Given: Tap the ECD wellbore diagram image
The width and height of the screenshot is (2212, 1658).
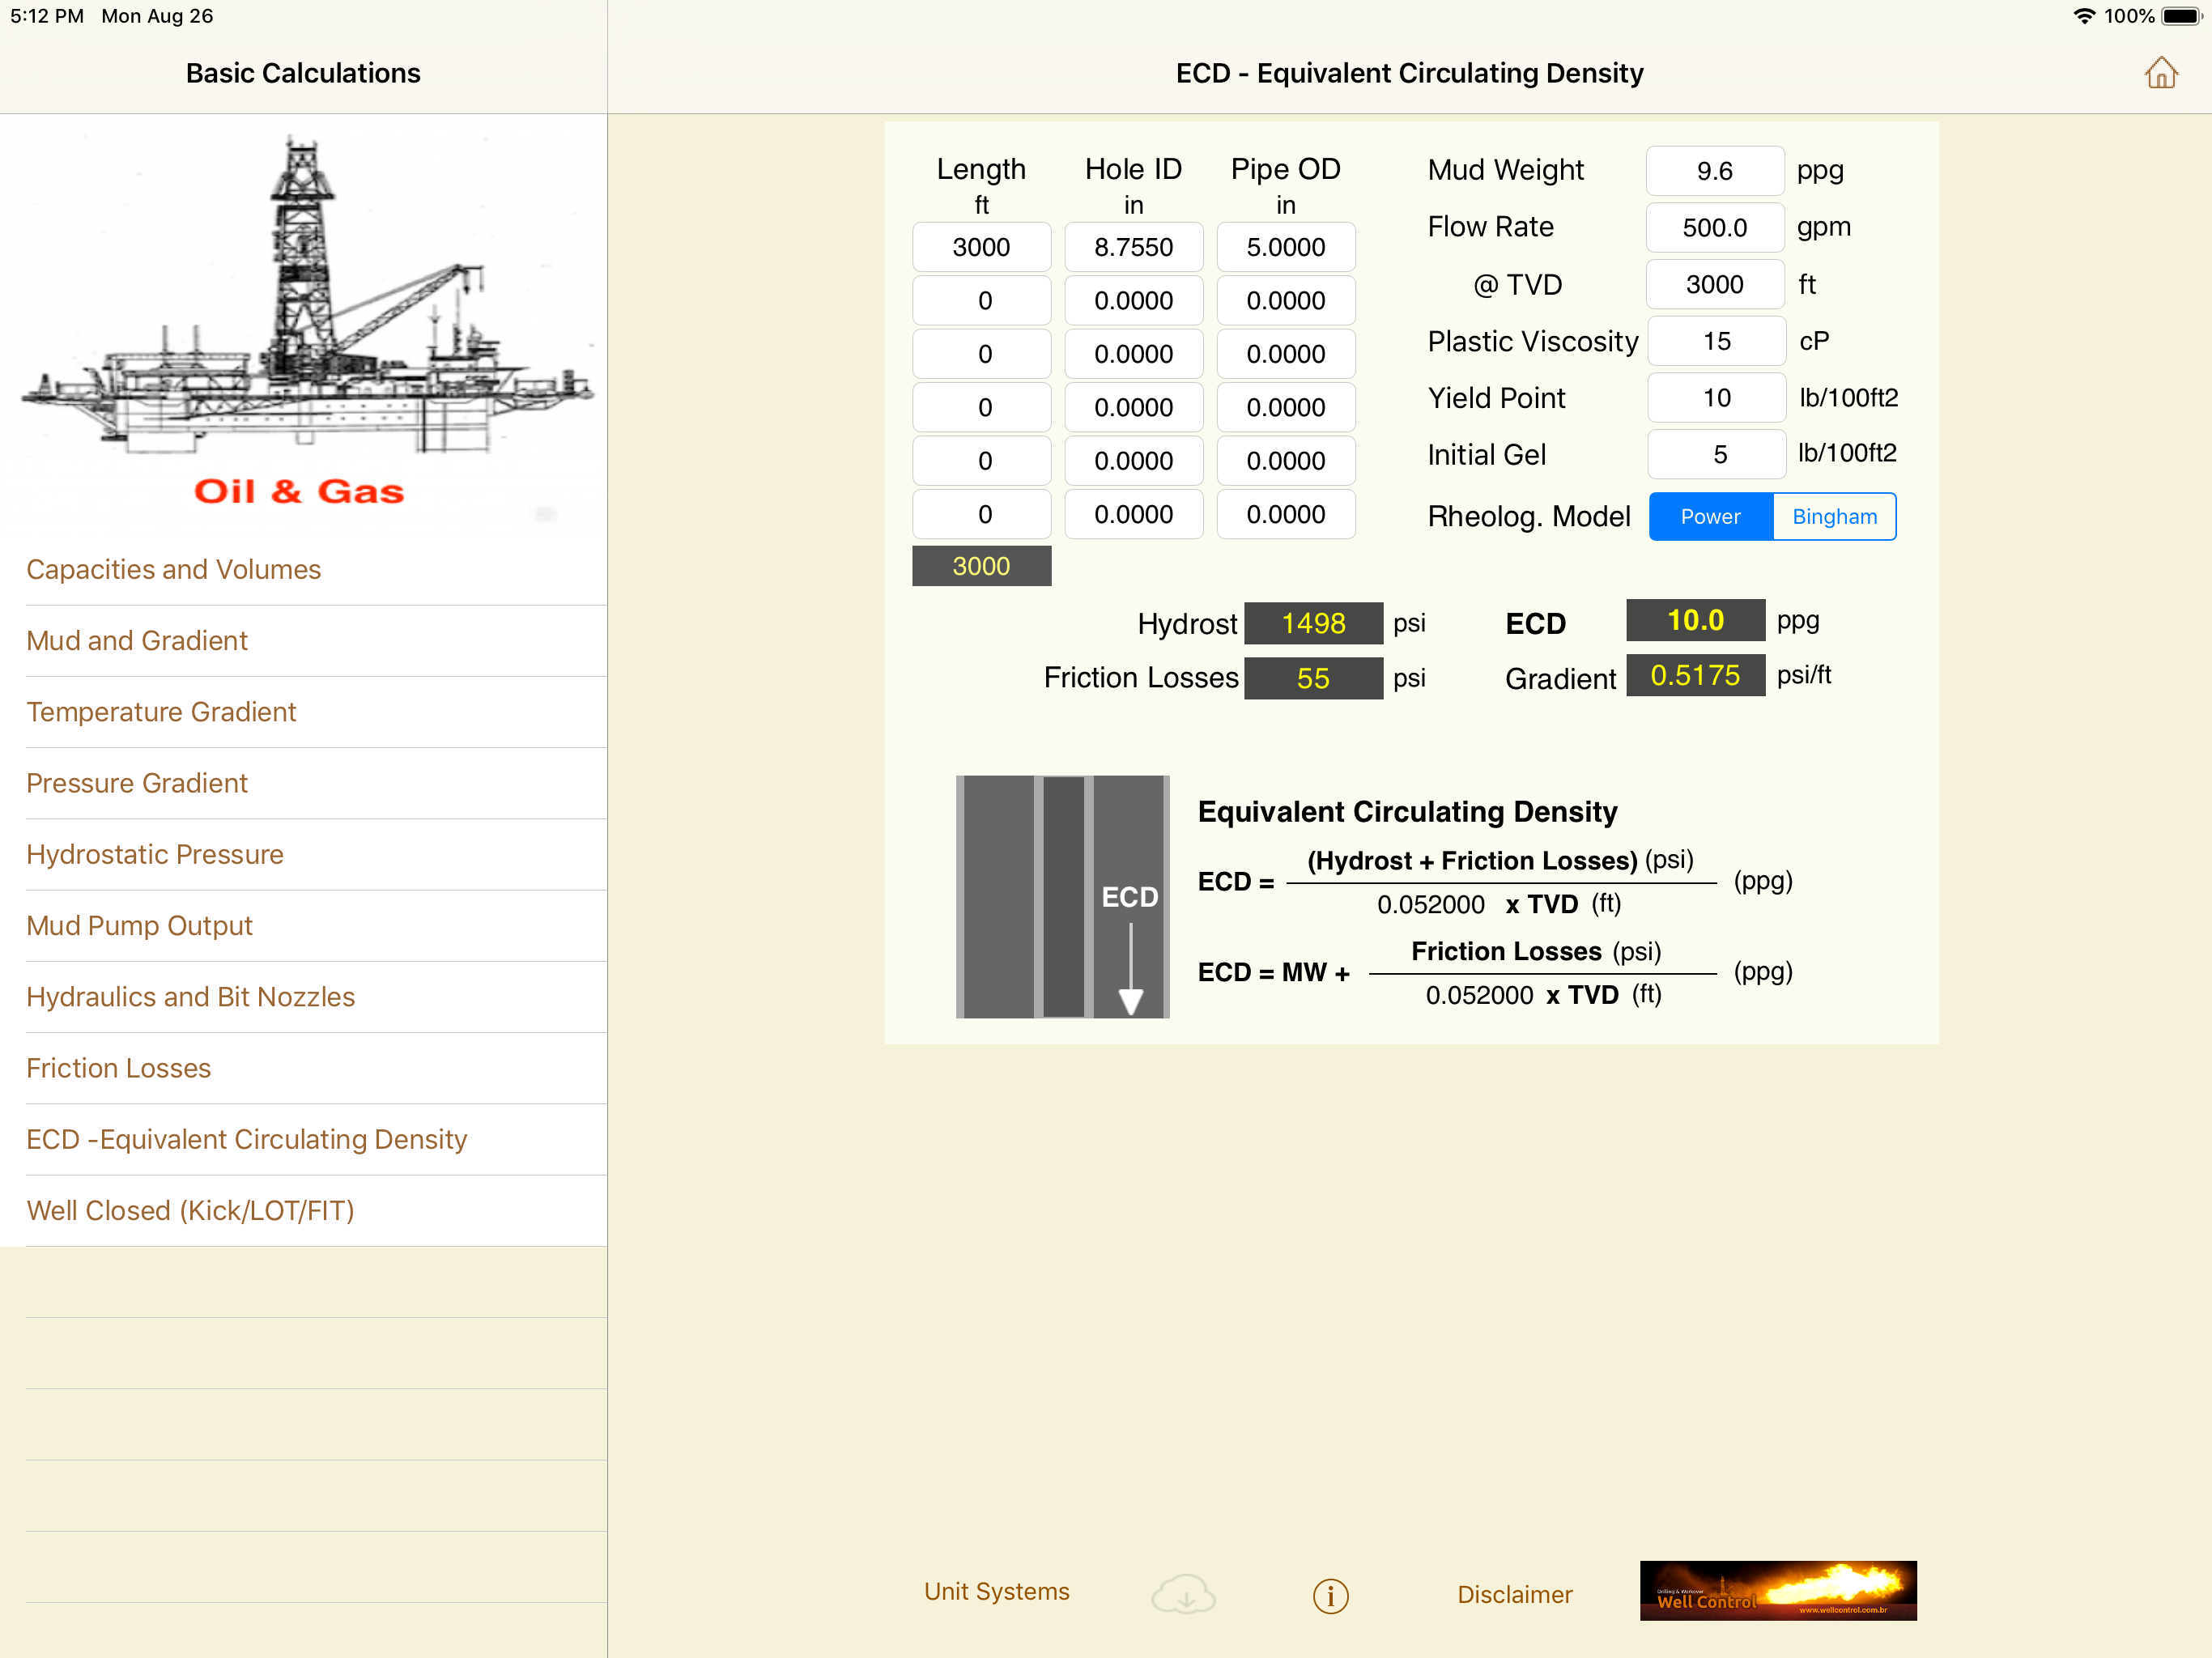Looking at the screenshot, I should click(1062, 896).
